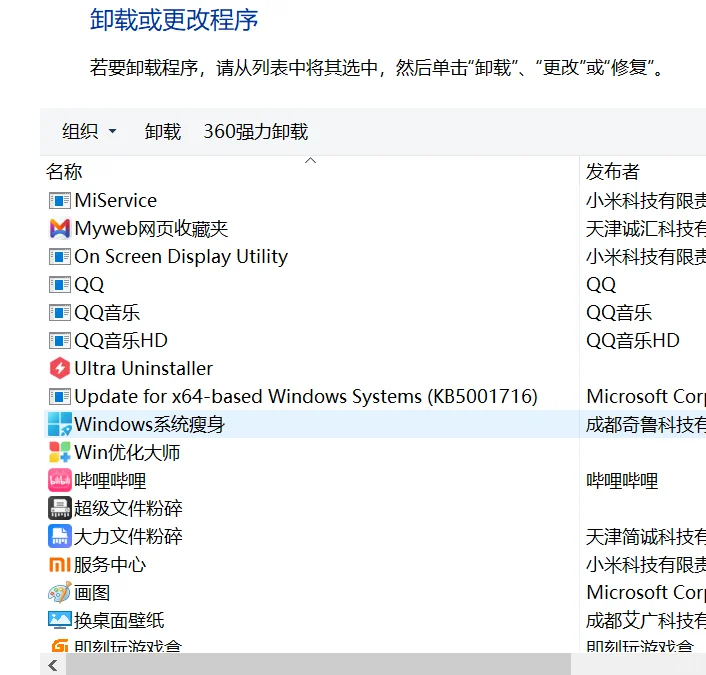
Task: Select the 画图 entry name
Action: pyautogui.click(x=92, y=592)
